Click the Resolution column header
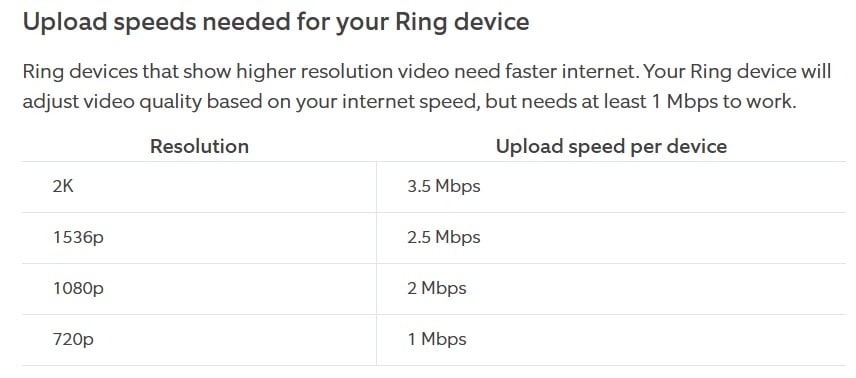Image resolution: width=856 pixels, height=378 pixels. click(199, 146)
